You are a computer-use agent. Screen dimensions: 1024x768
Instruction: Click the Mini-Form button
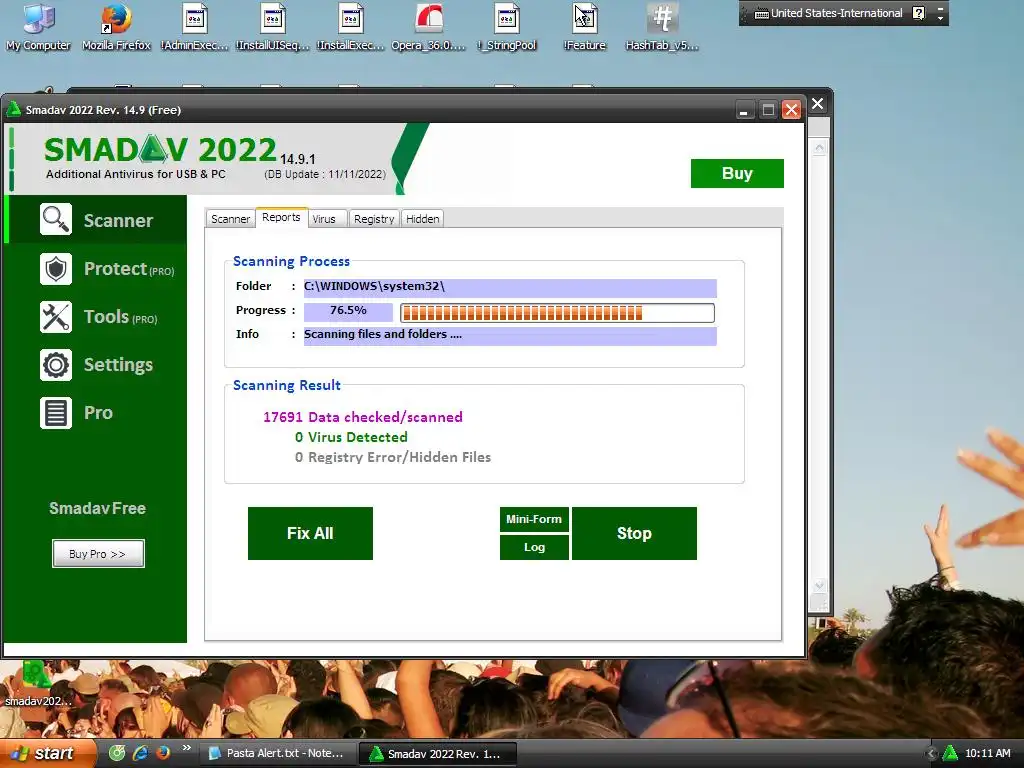pyautogui.click(x=534, y=519)
